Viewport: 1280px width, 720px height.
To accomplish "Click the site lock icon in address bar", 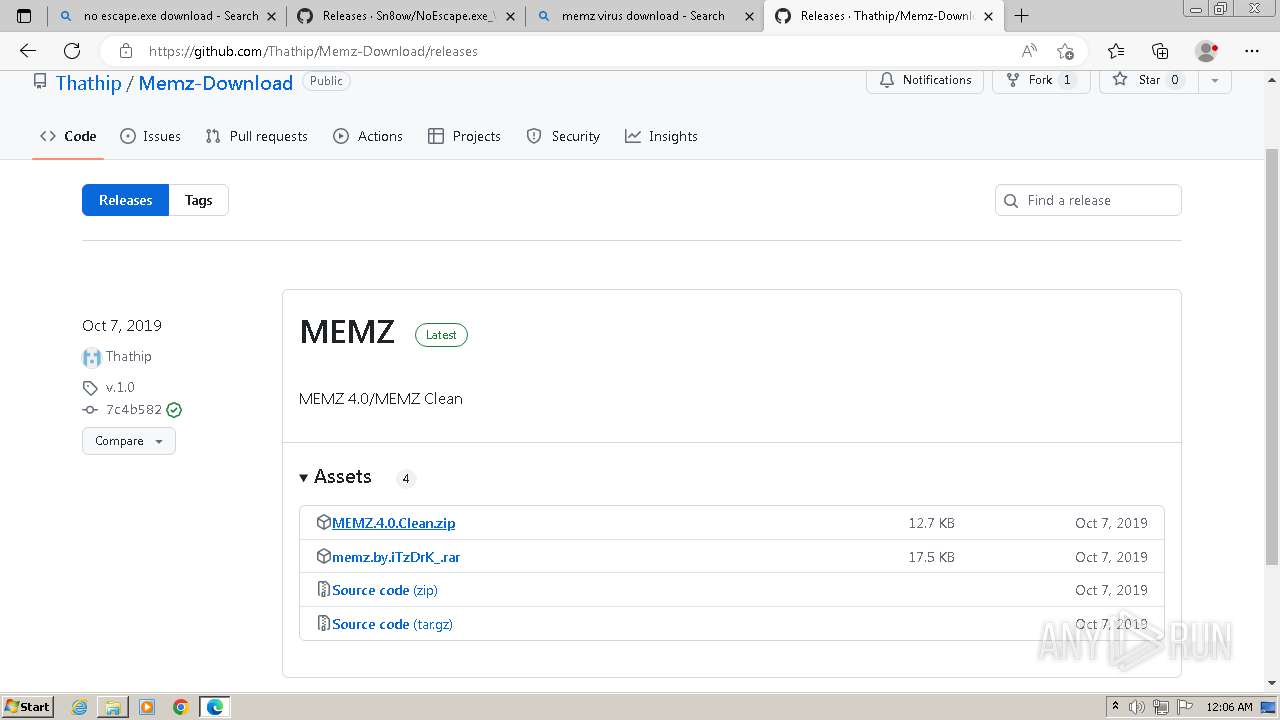I will tap(125, 51).
